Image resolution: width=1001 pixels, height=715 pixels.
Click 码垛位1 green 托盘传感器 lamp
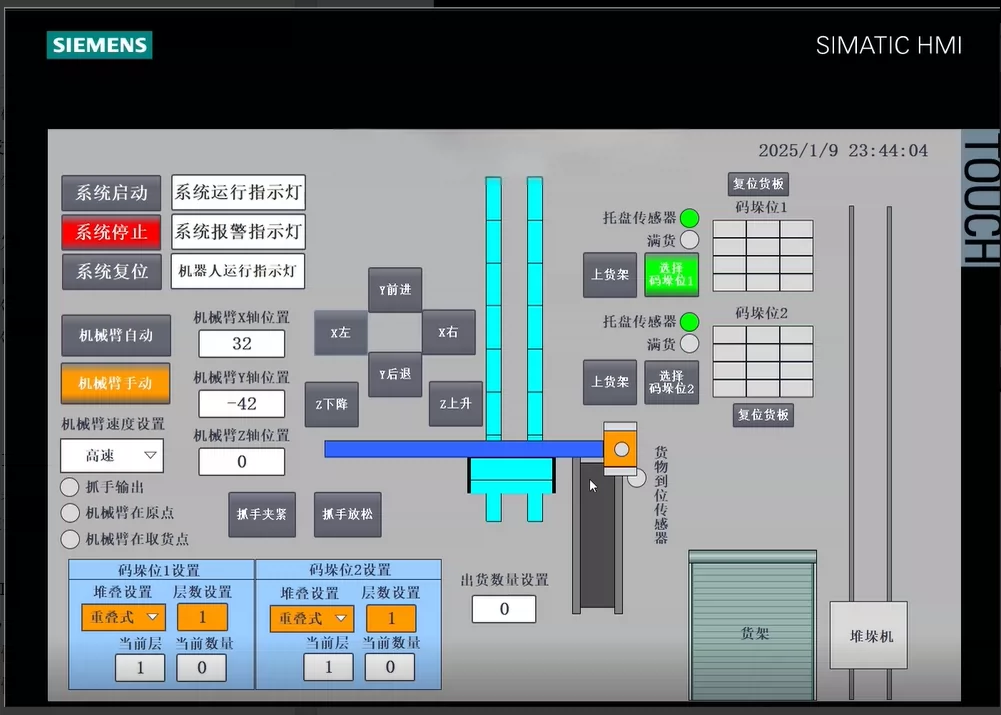(689, 218)
